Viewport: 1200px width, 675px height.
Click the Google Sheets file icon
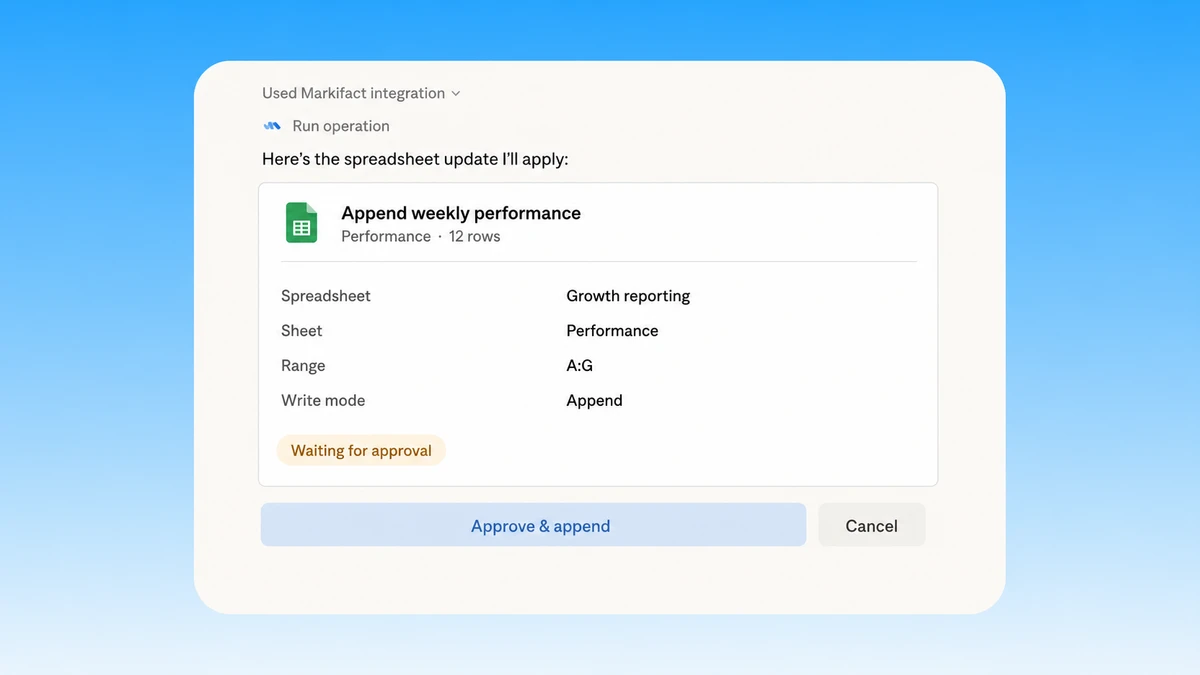[x=301, y=223]
